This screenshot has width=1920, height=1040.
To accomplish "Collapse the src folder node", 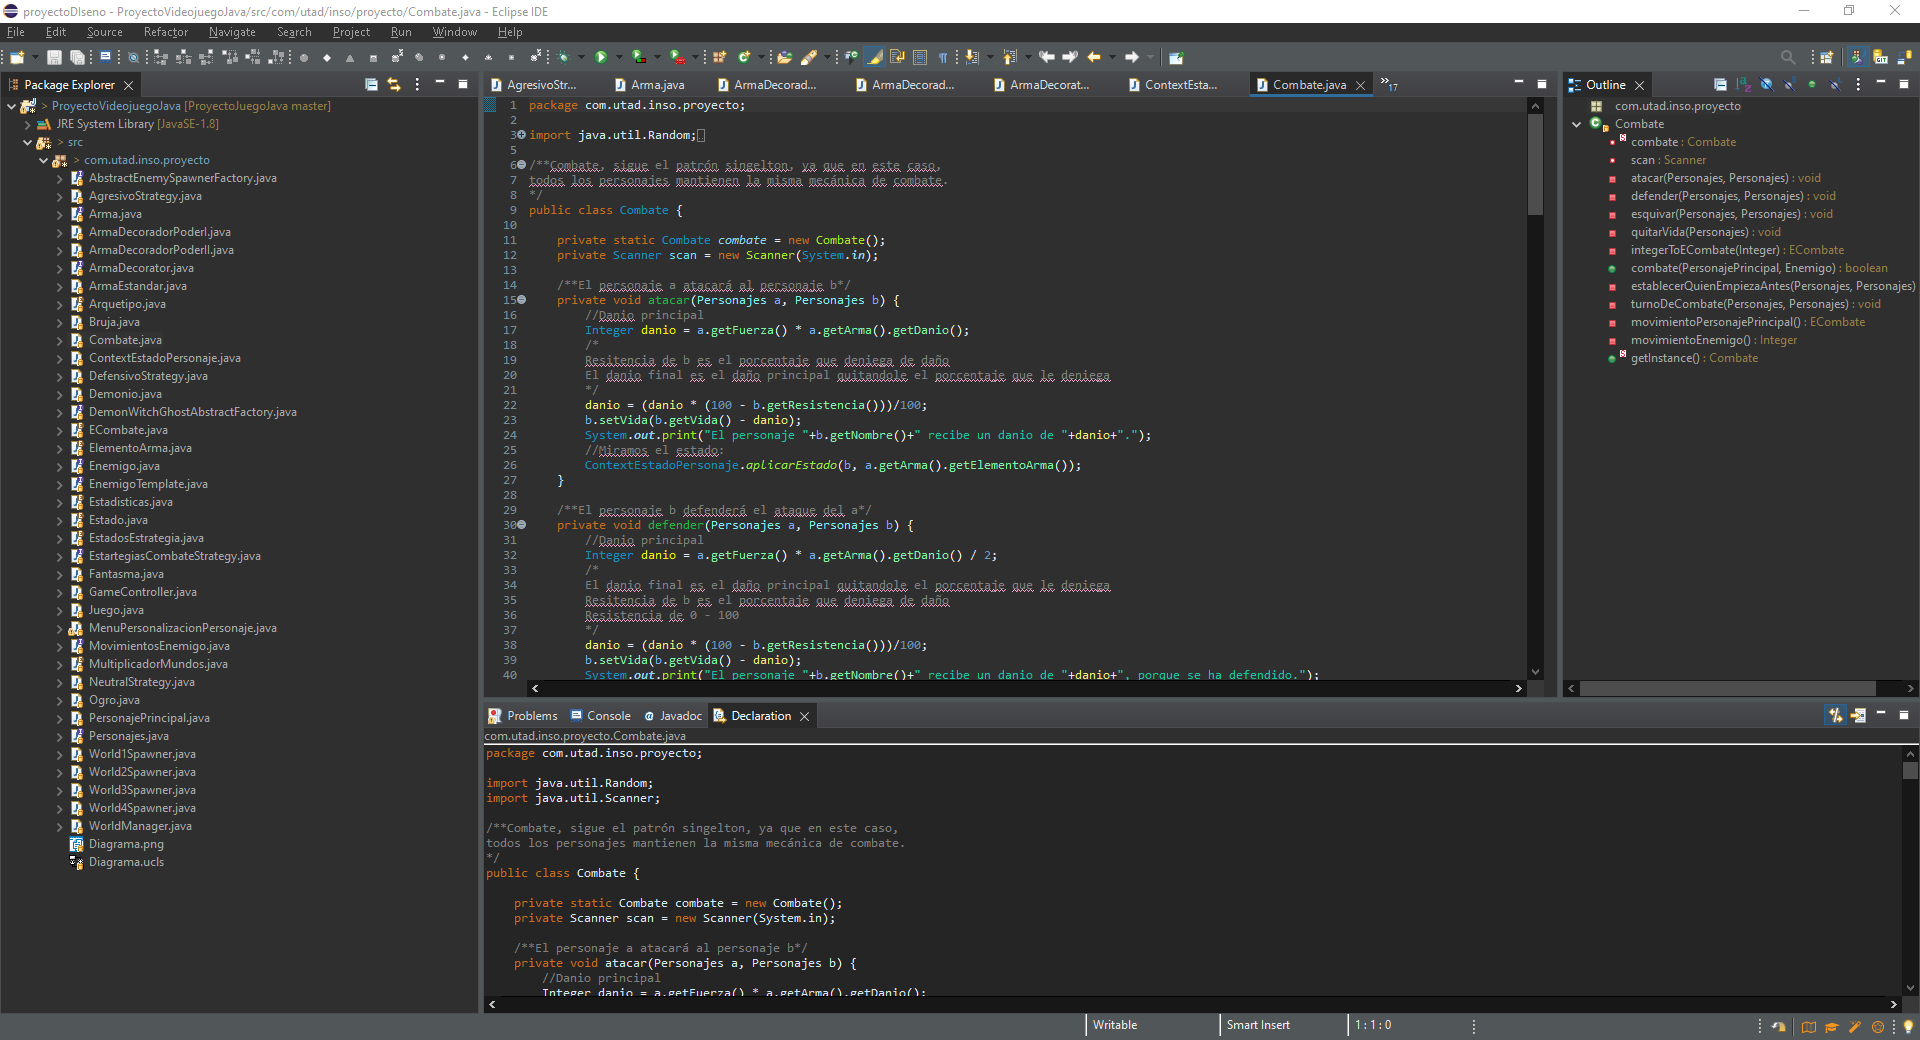I will point(27,142).
